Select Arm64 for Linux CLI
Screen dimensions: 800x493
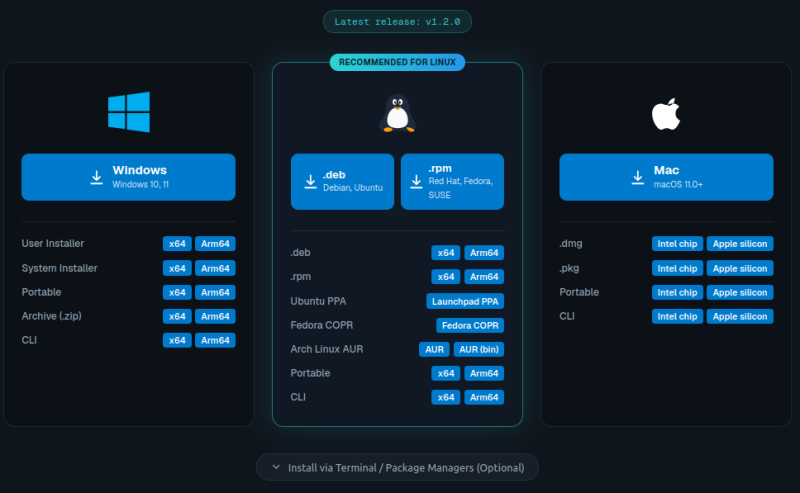pyautogui.click(x=484, y=397)
